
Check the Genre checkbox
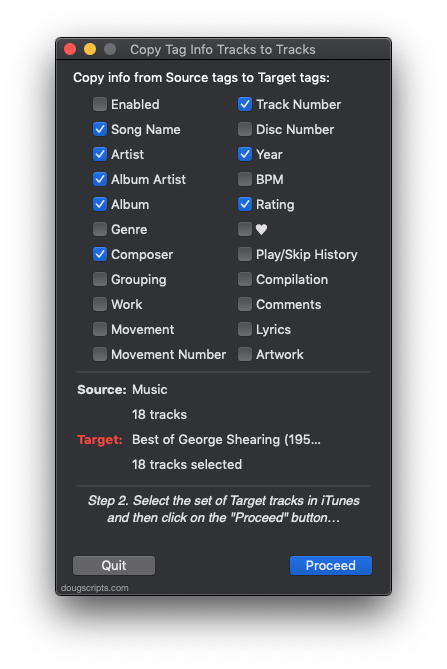point(100,230)
